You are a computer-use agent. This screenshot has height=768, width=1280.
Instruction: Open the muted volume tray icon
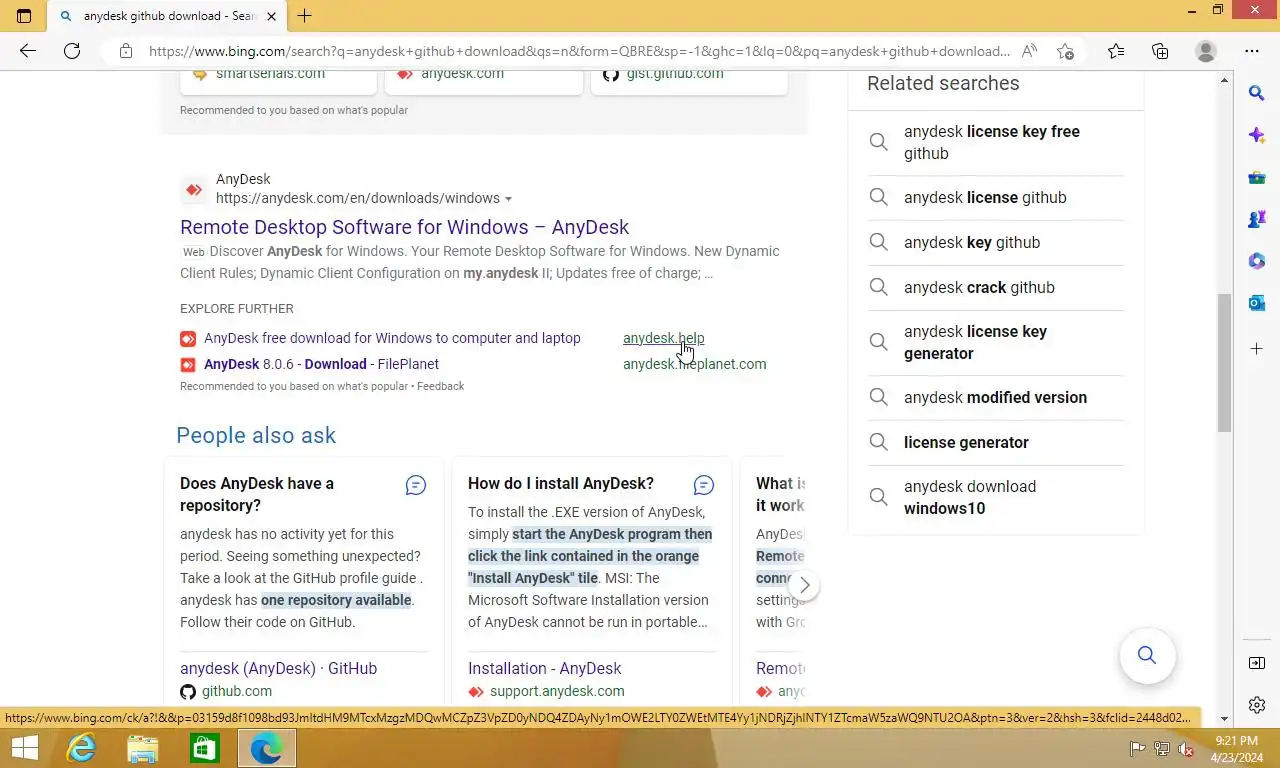[1186, 748]
